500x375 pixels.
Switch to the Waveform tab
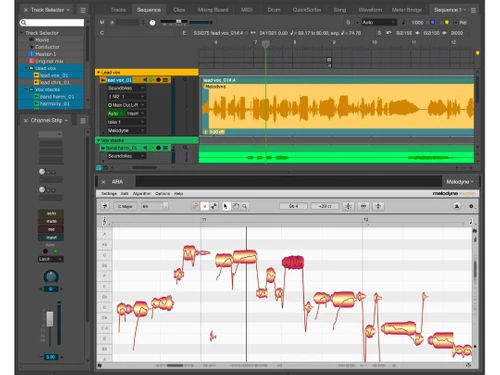pos(370,10)
